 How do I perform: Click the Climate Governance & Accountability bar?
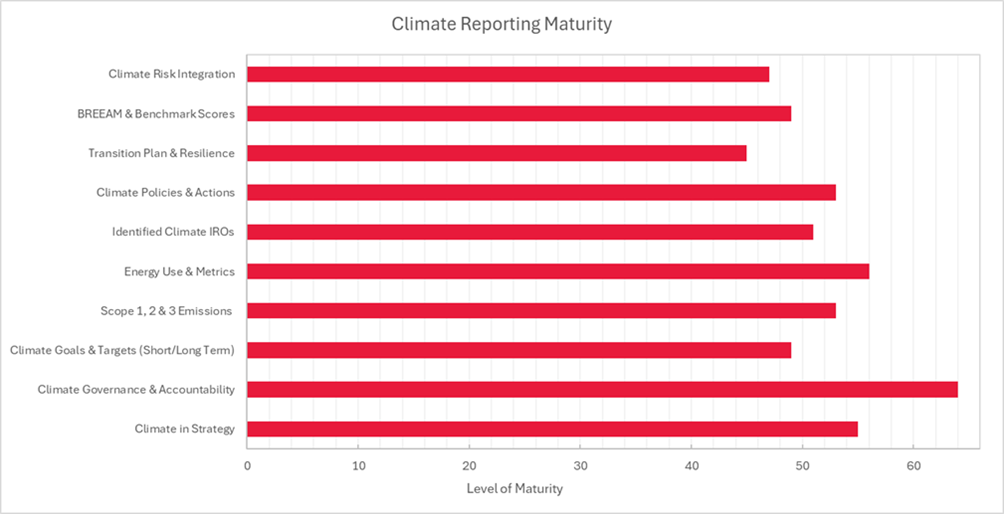[602, 389]
